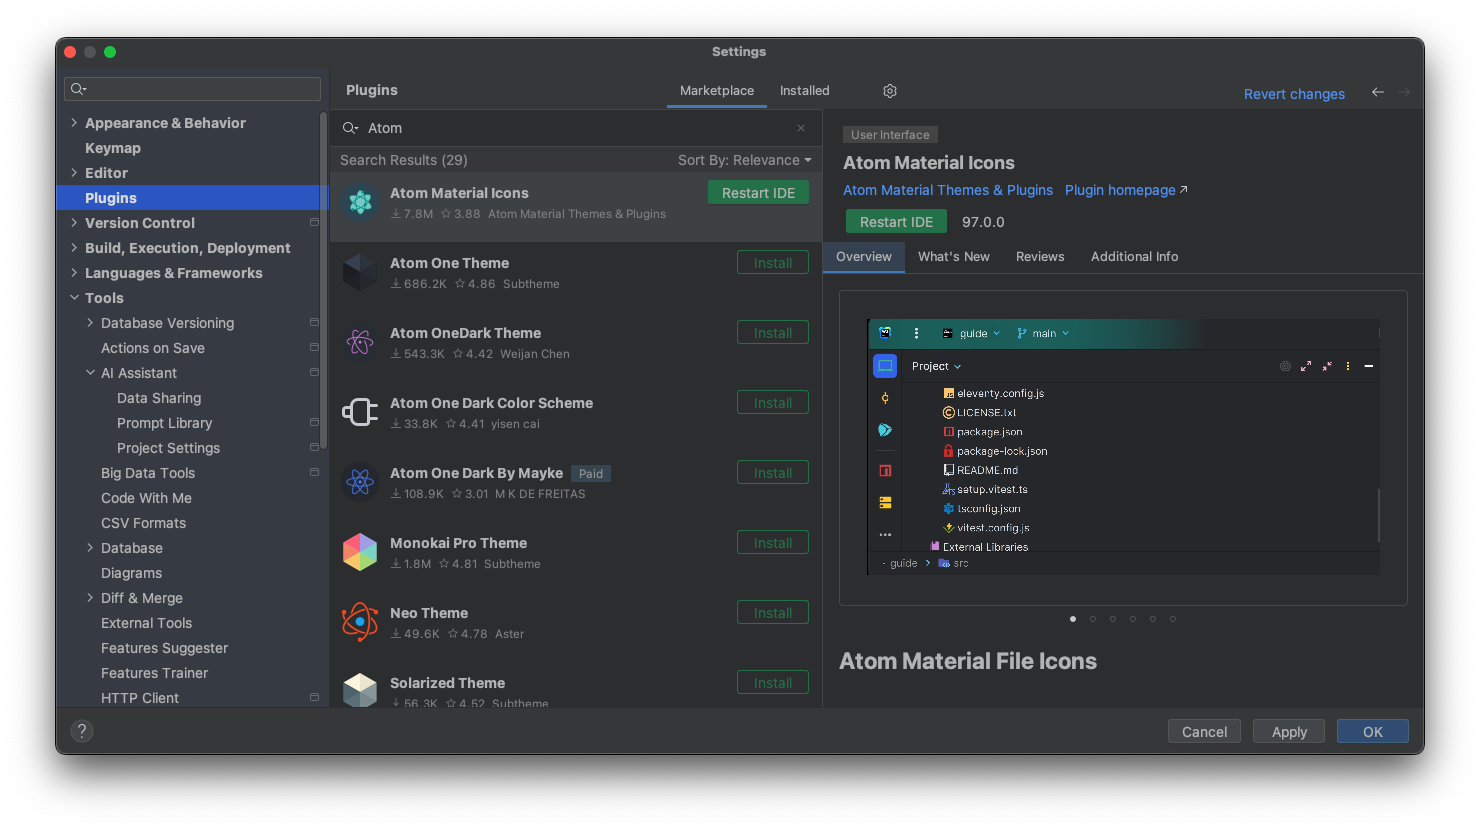Select CSV Formats under Tools
This screenshot has height=828, width=1480.
click(x=143, y=523)
